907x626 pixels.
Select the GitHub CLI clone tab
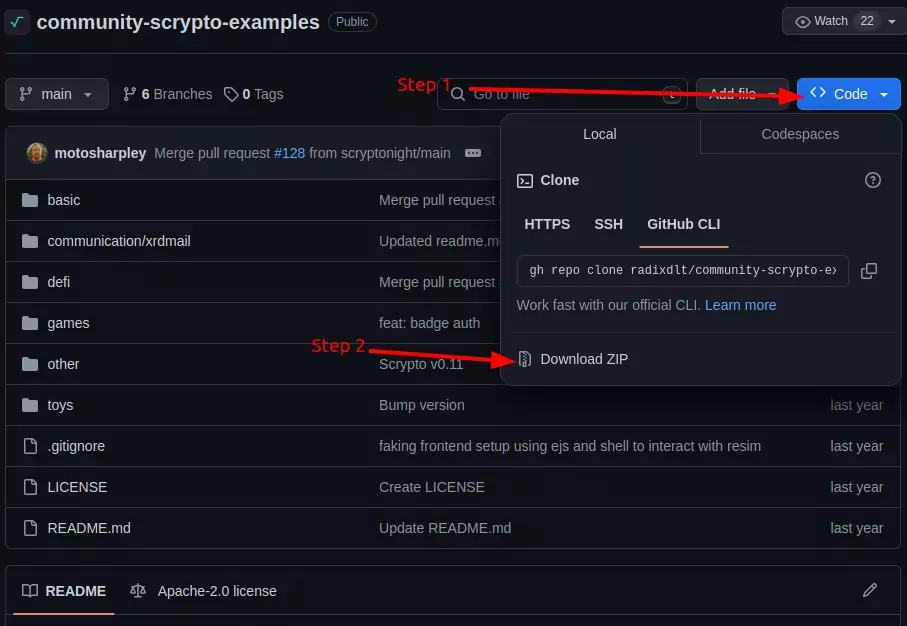[x=684, y=224]
